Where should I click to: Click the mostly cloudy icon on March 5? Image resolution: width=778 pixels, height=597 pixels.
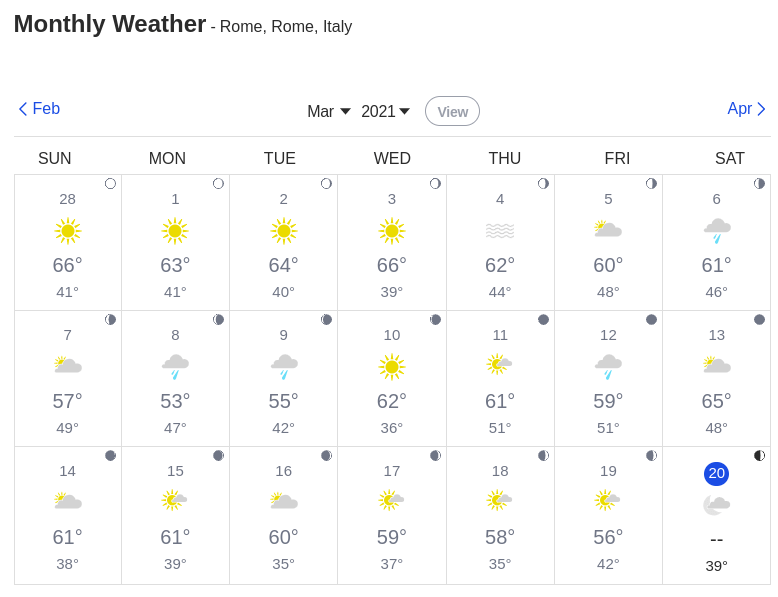click(x=608, y=229)
